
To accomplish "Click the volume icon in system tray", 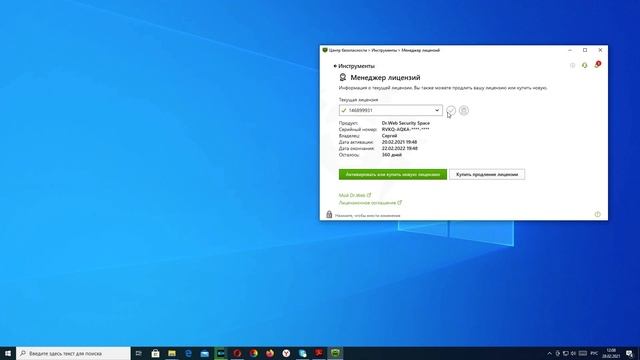I will tap(573, 353).
